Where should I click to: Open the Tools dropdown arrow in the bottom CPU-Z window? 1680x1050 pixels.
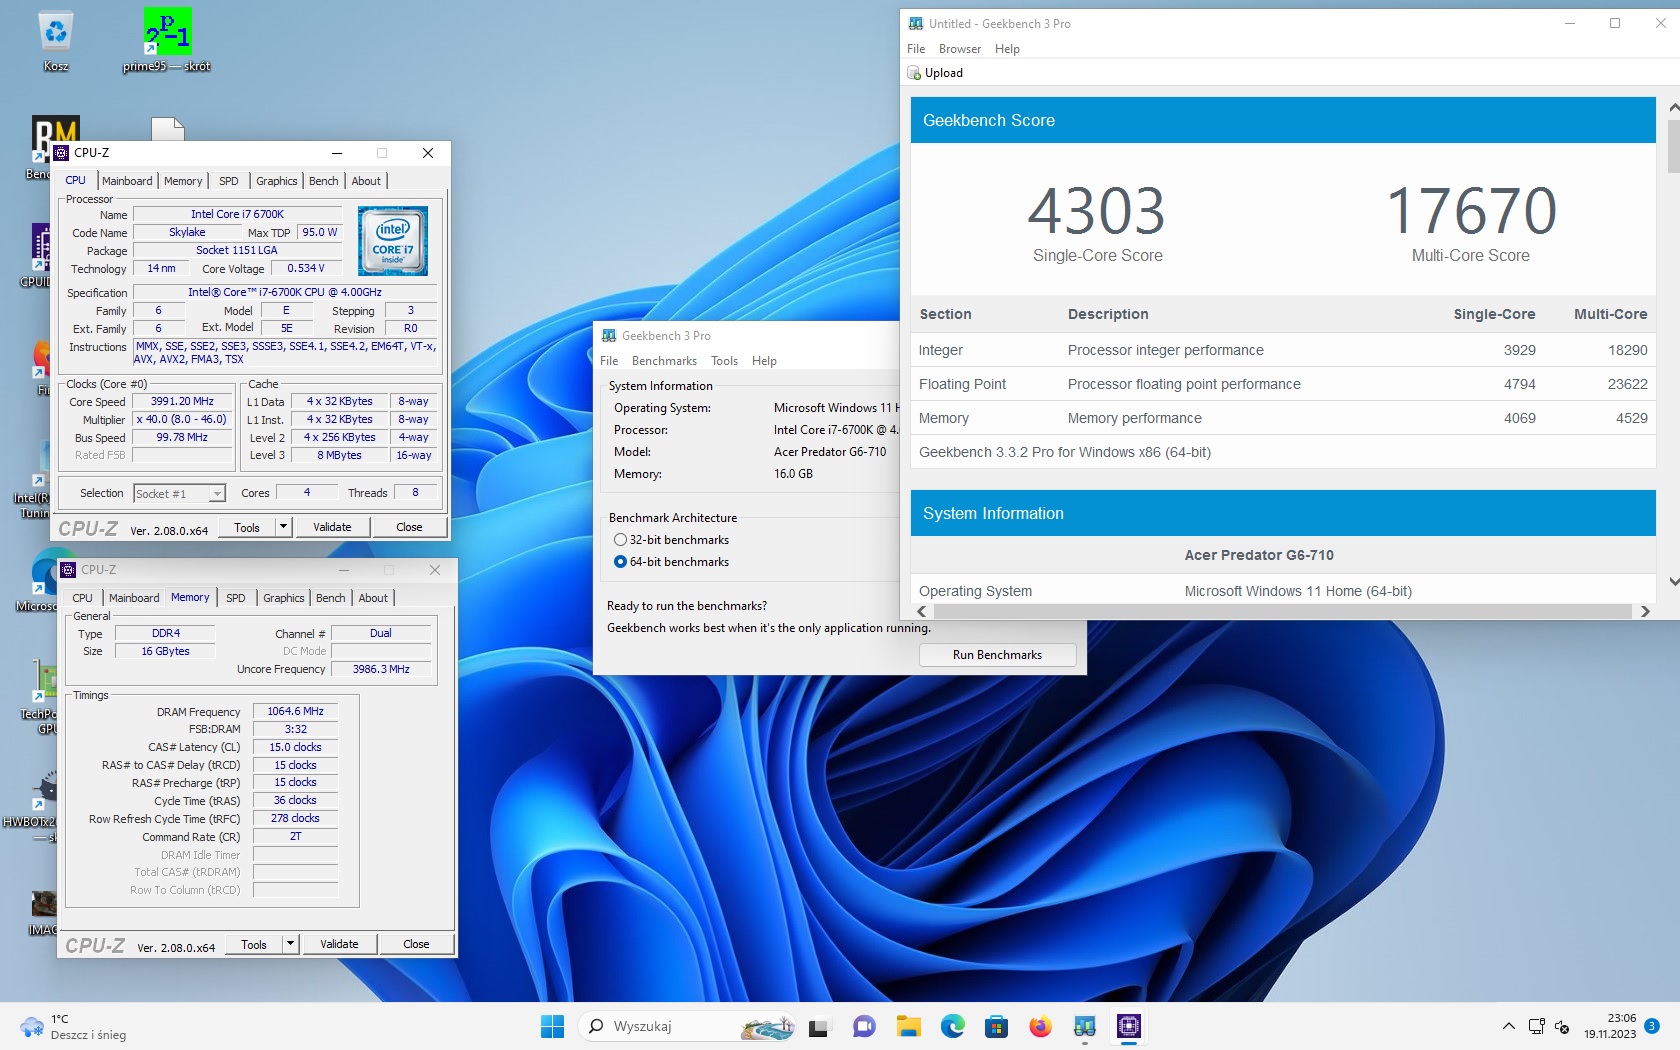[291, 944]
